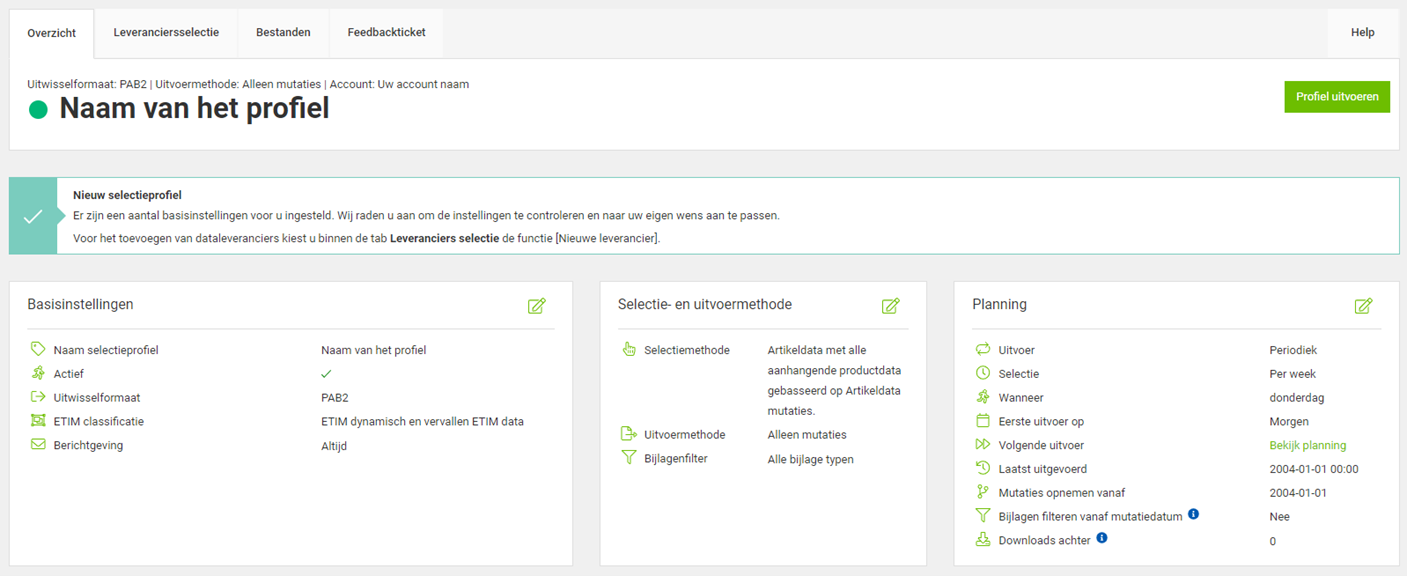Viewport: 1407px width, 576px height.
Task: Click the Planning panel edit icon
Action: point(1363,306)
